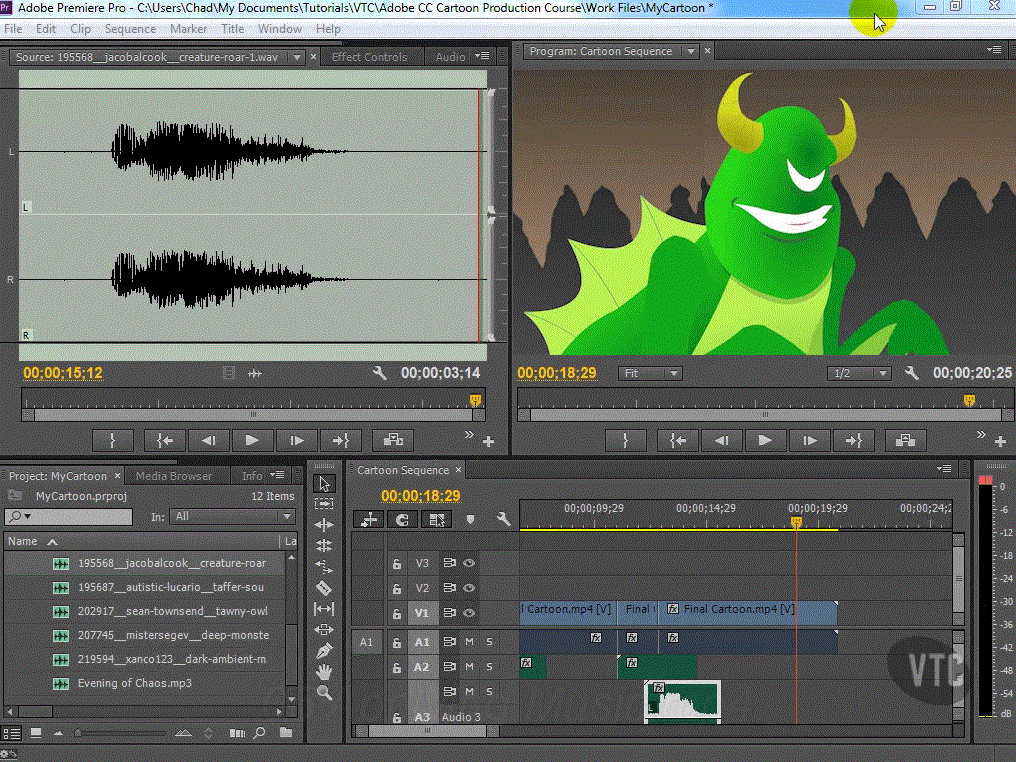Viewport: 1016px width, 762px height.
Task: Open the In: All search scope dropdown
Action: [x=232, y=516]
